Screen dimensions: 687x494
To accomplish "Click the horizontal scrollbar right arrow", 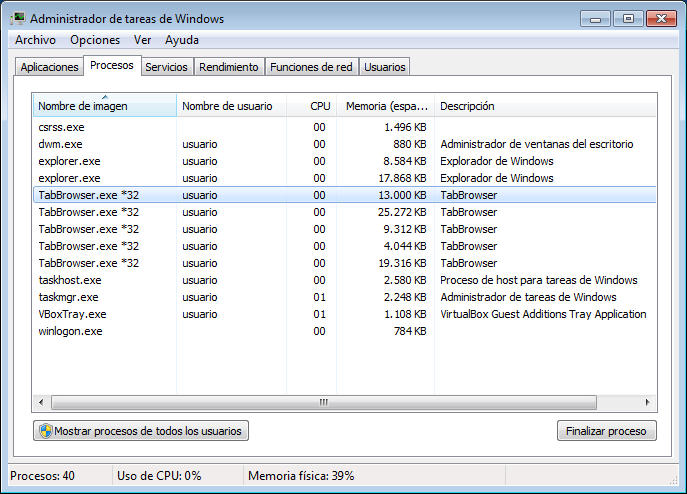I will tap(648, 402).
